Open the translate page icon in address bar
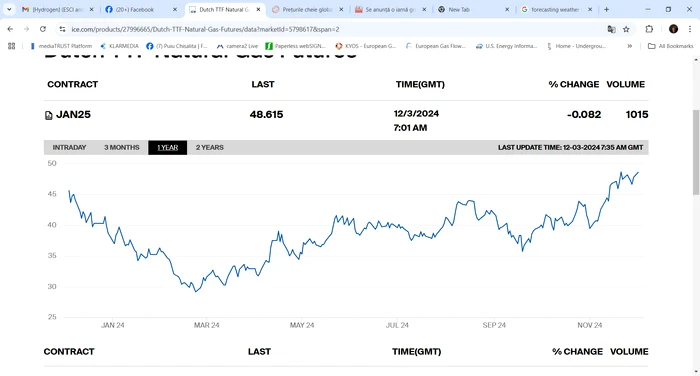 coord(611,29)
